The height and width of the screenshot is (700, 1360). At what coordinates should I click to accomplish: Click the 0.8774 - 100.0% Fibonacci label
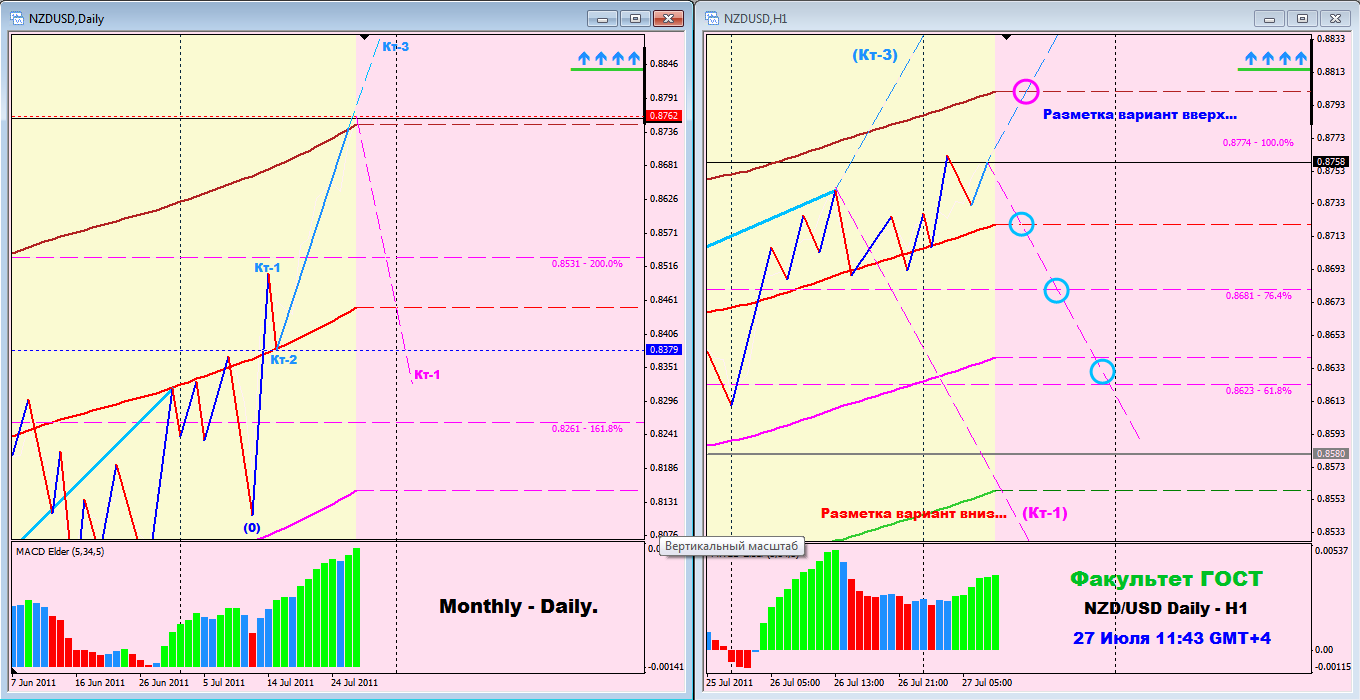click(1258, 143)
